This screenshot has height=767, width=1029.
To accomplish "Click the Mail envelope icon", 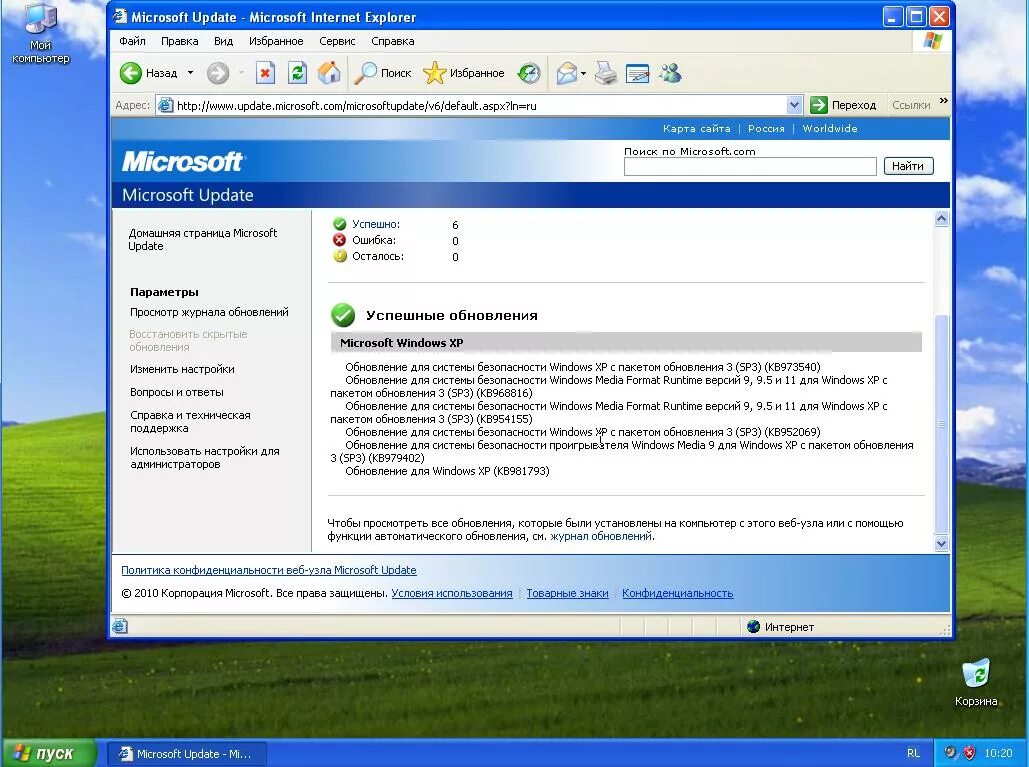I will [x=566, y=73].
